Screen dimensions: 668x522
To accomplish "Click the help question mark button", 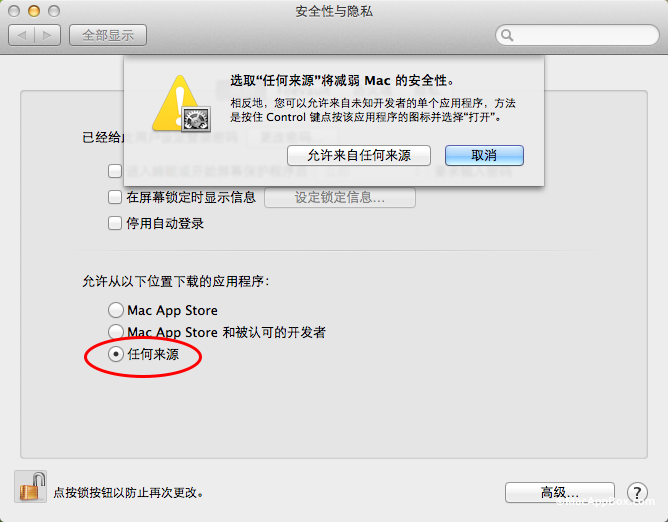I will tap(637, 493).
